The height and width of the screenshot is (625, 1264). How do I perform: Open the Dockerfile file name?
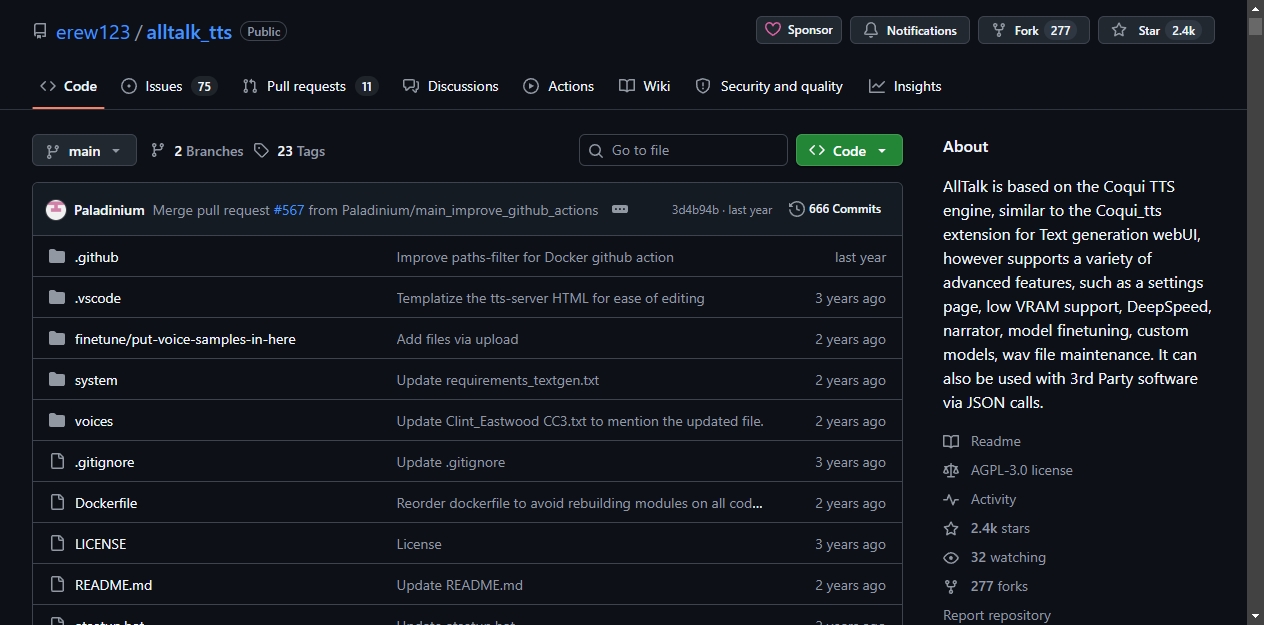point(106,503)
